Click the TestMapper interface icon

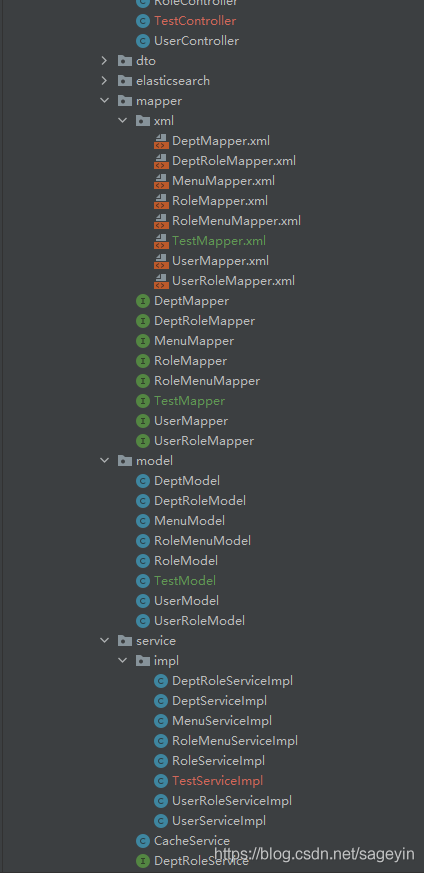click(143, 401)
